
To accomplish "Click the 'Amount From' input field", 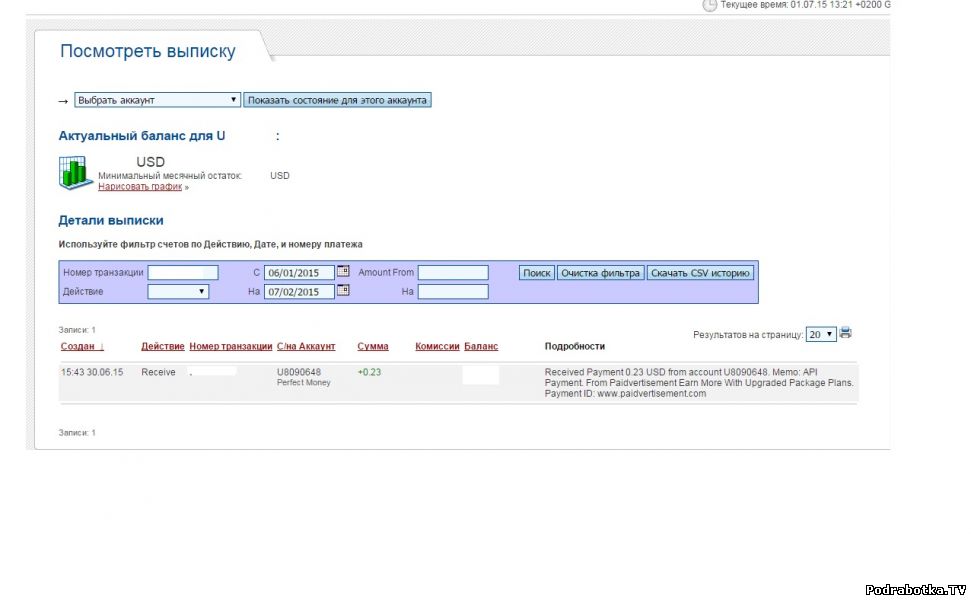I will (453, 273).
